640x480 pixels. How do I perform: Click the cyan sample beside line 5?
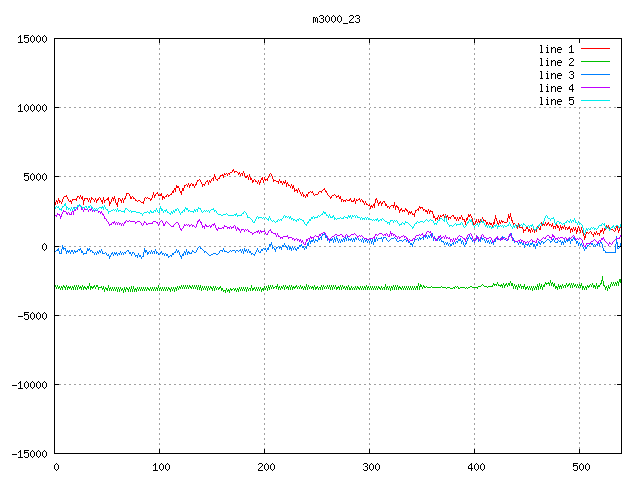pyautogui.click(x=595, y=101)
